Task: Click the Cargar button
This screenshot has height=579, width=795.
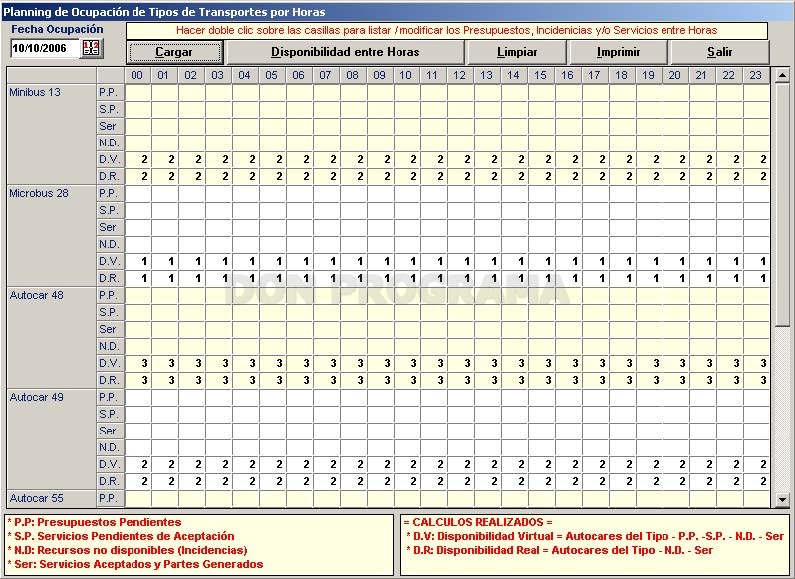Action: tap(174, 52)
